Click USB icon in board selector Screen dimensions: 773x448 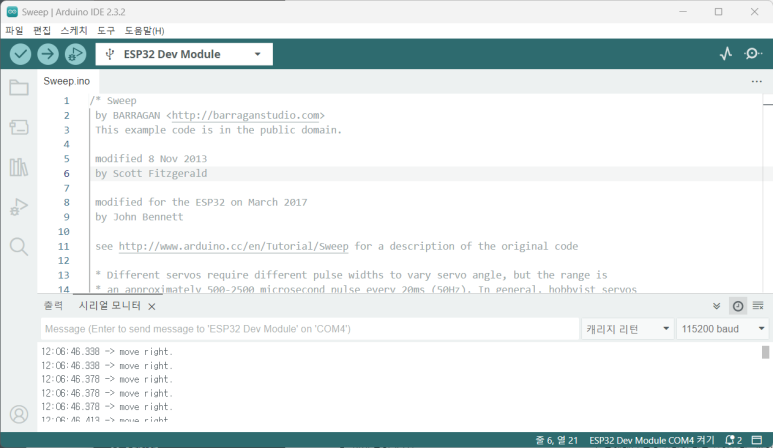click(109, 54)
